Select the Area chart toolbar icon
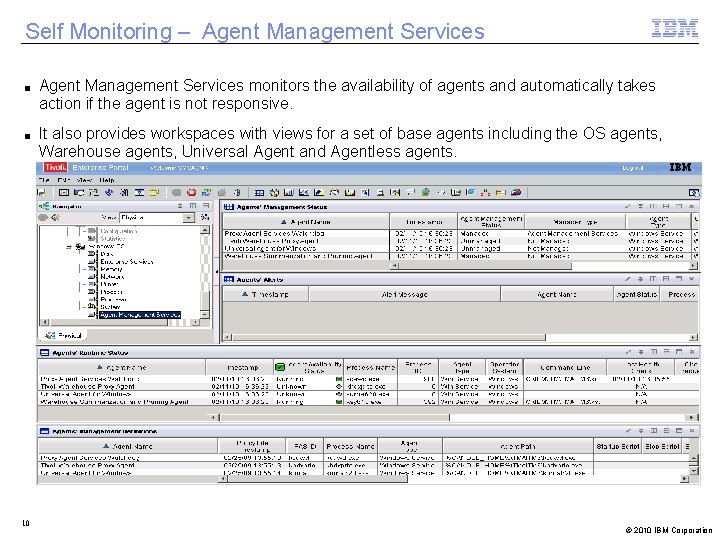Viewport: 720px width, 540px height. 319,192
